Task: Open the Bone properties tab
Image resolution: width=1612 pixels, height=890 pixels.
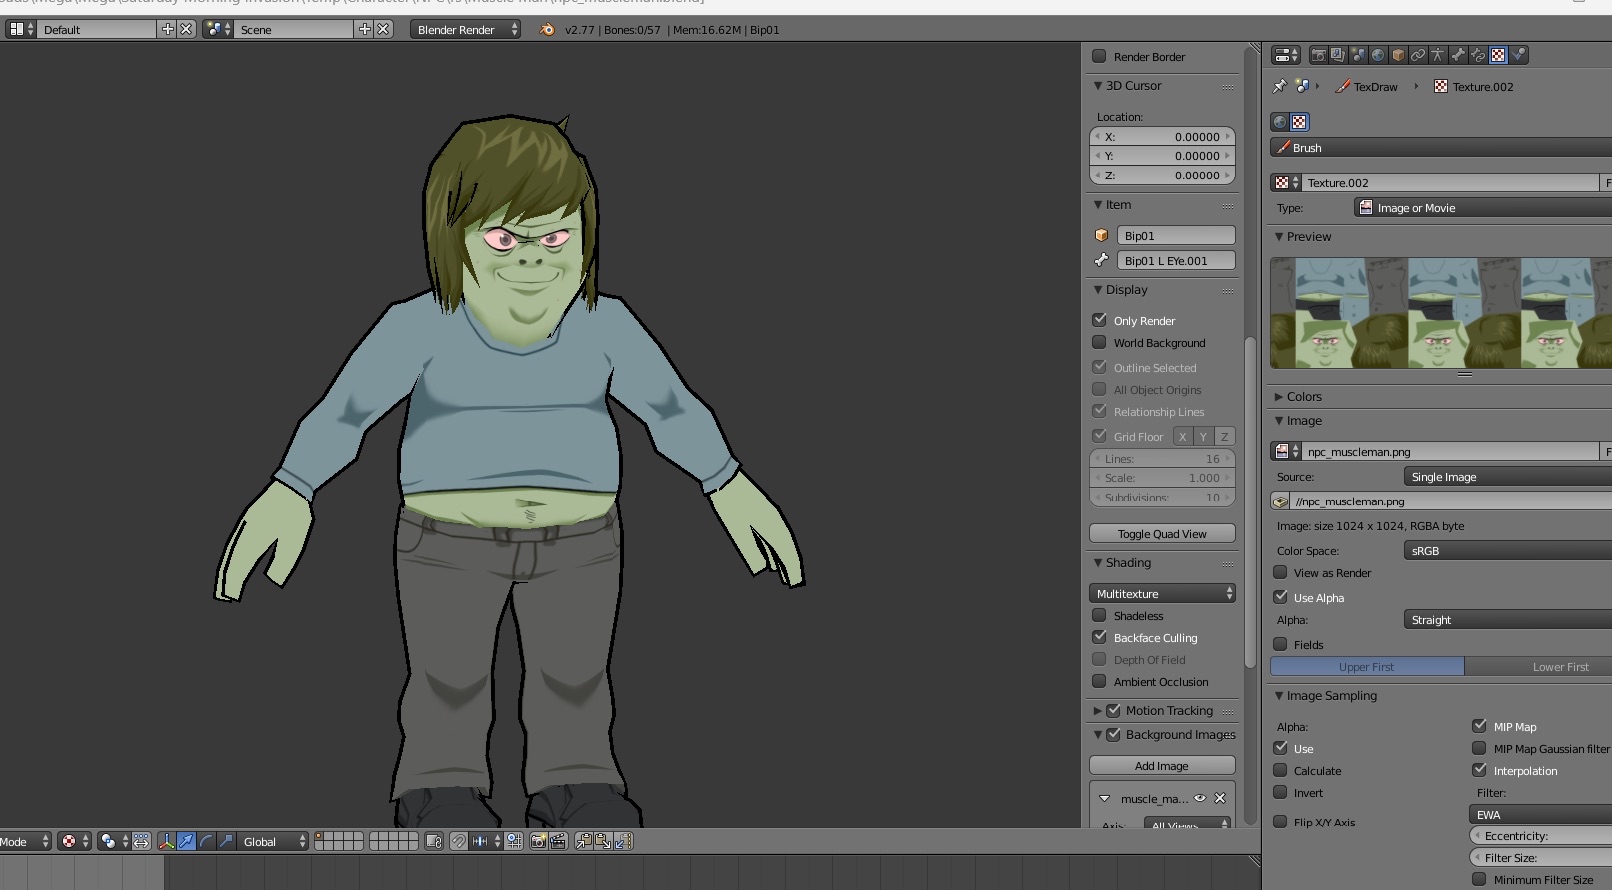Action: [x=1458, y=55]
